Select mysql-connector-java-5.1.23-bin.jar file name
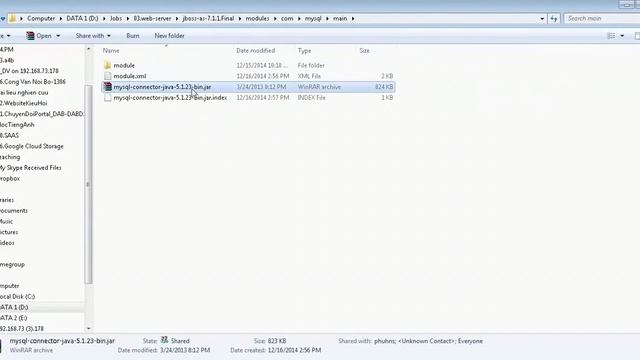Image resolution: width=640 pixels, height=360 pixels. 162,87
